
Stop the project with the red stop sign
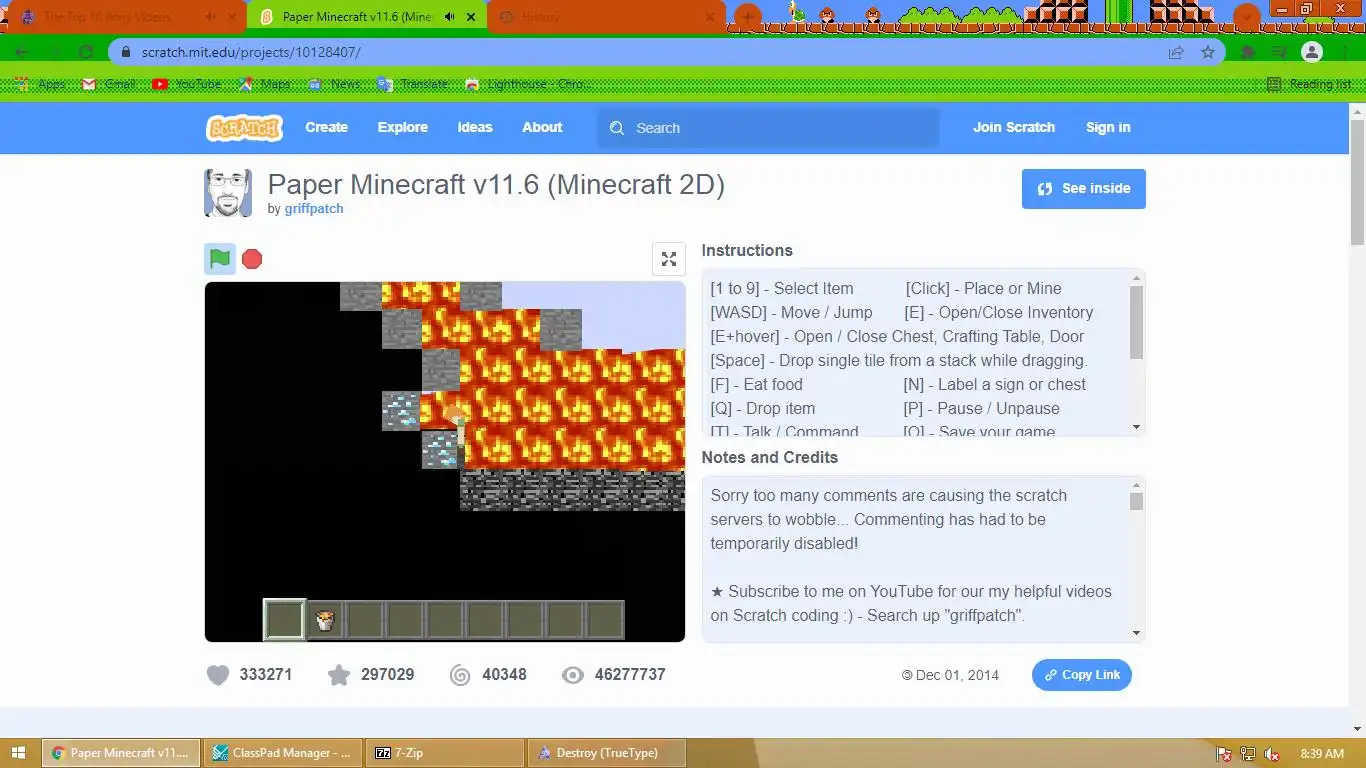point(252,259)
